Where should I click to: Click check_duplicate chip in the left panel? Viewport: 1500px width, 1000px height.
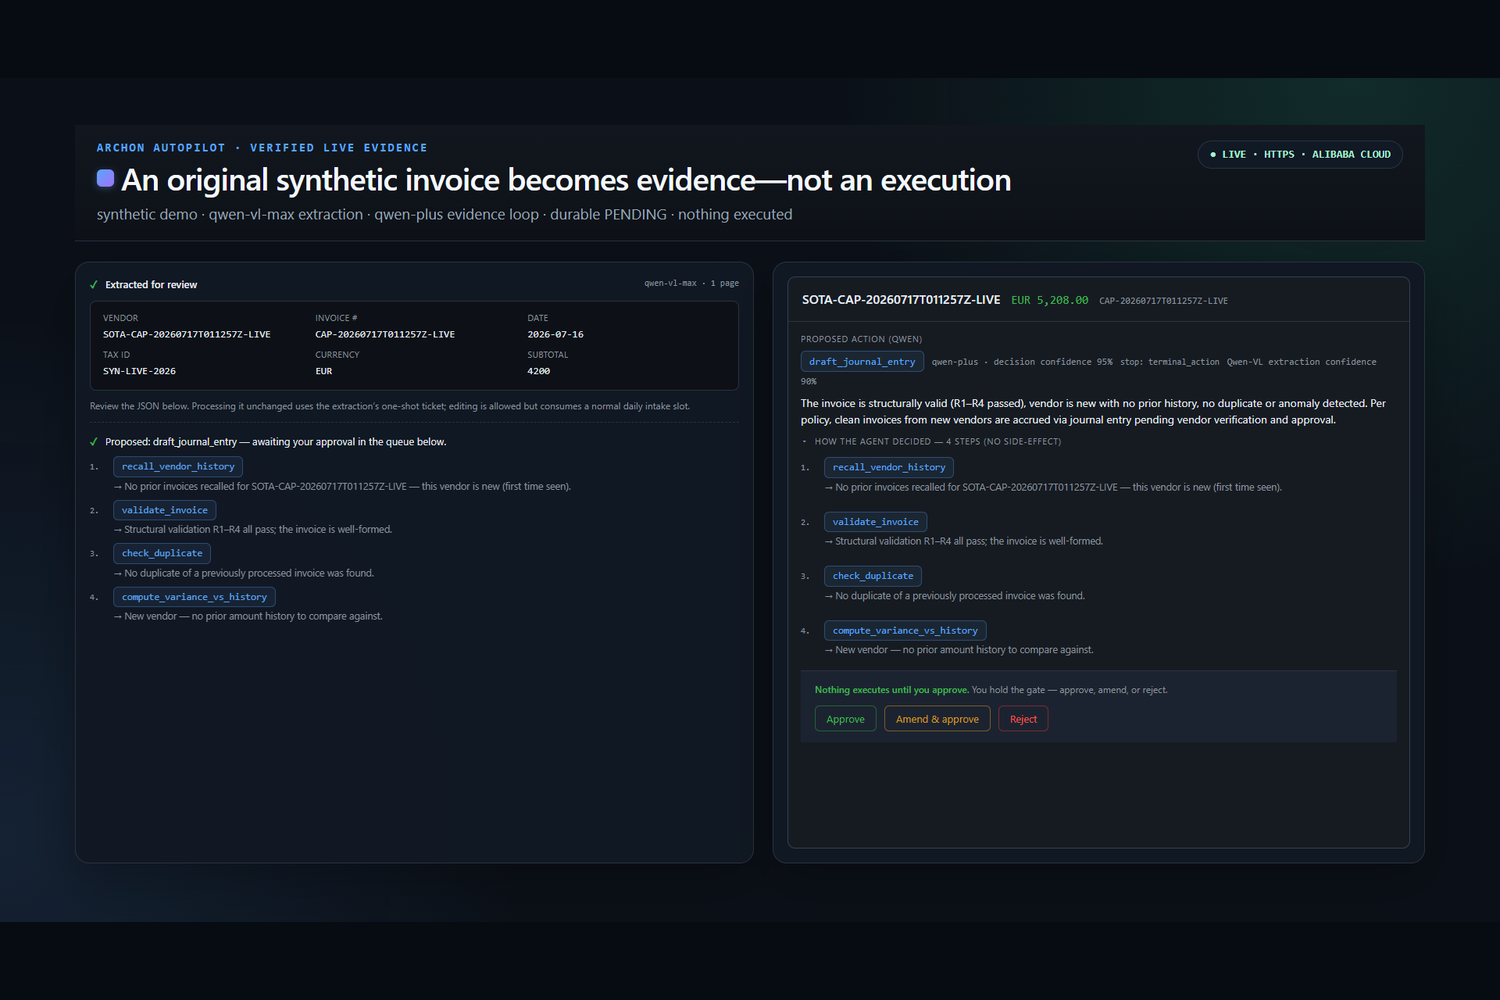click(x=162, y=553)
